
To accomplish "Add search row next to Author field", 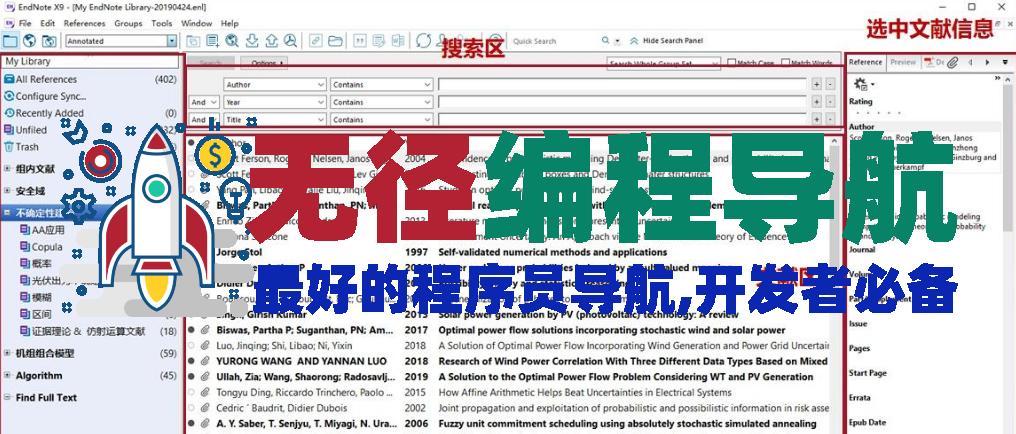I will (816, 84).
